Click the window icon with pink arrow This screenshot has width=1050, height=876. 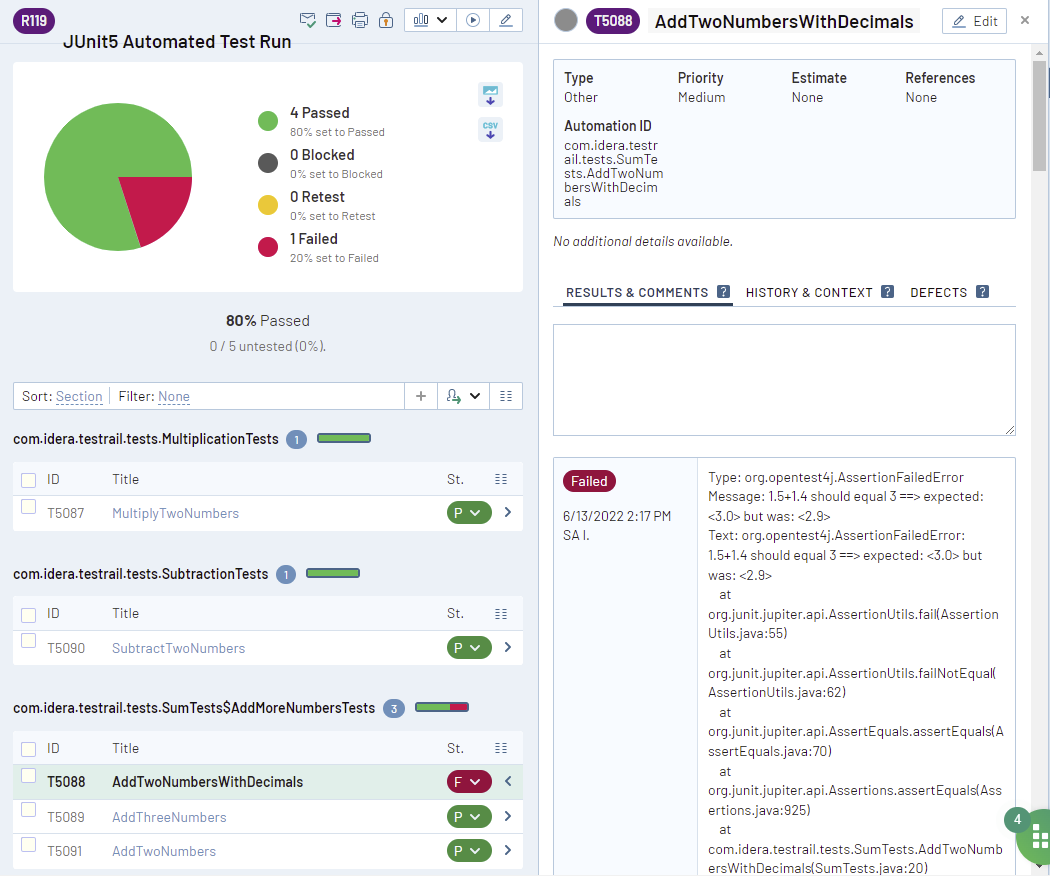(x=335, y=20)
